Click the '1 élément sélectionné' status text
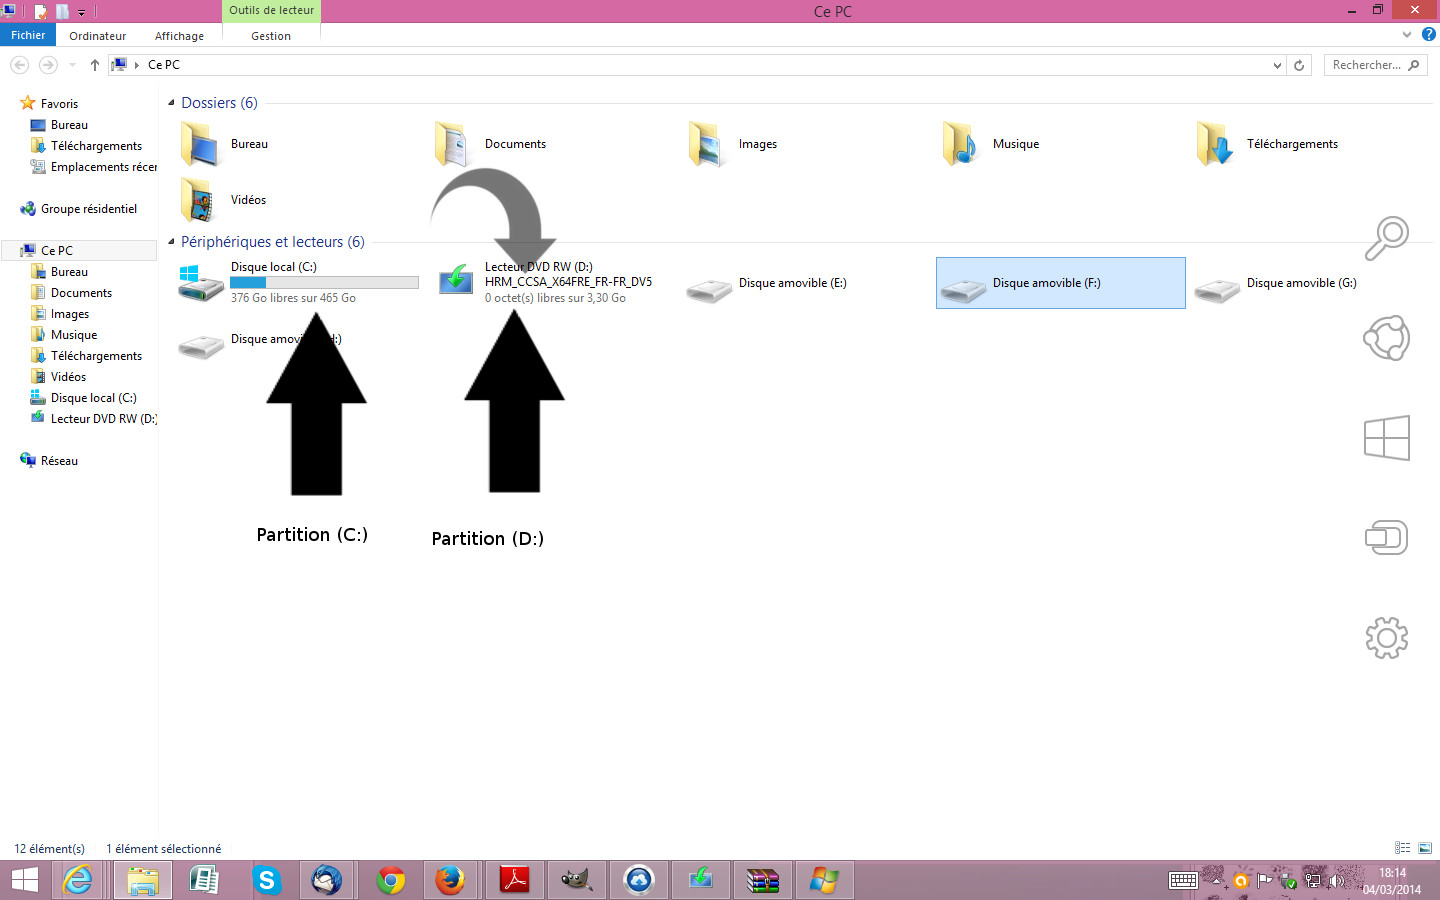Screen dimensions: 1440x900 pos(164,849)
